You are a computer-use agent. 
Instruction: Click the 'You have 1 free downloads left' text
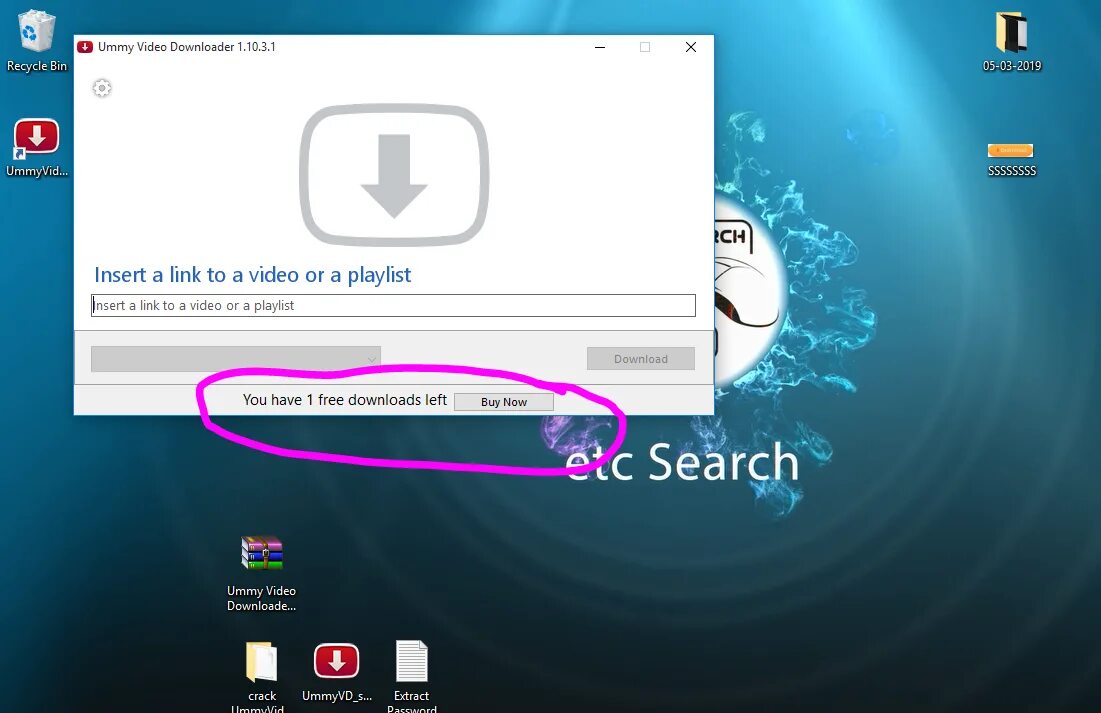coord(345,400)
